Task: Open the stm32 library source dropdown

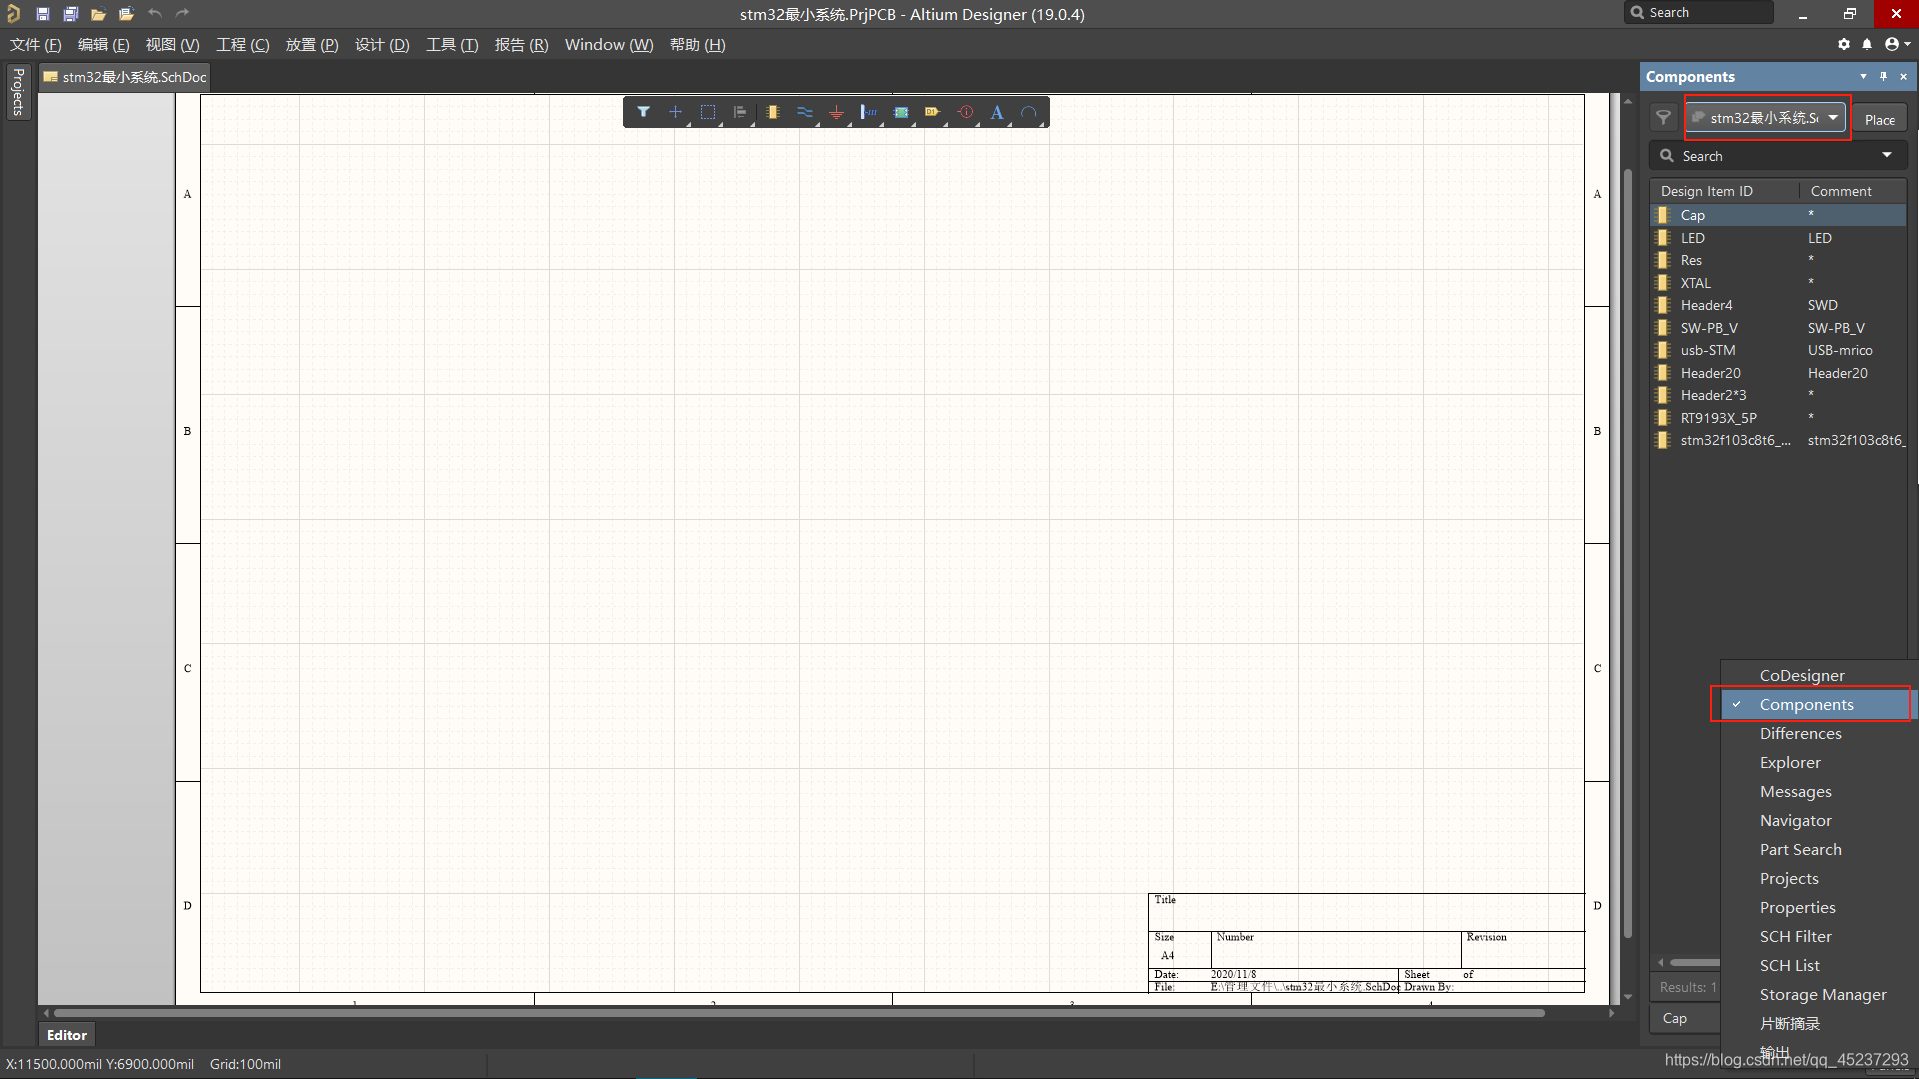Action: pyautogui.click(x=1768, y=118)
